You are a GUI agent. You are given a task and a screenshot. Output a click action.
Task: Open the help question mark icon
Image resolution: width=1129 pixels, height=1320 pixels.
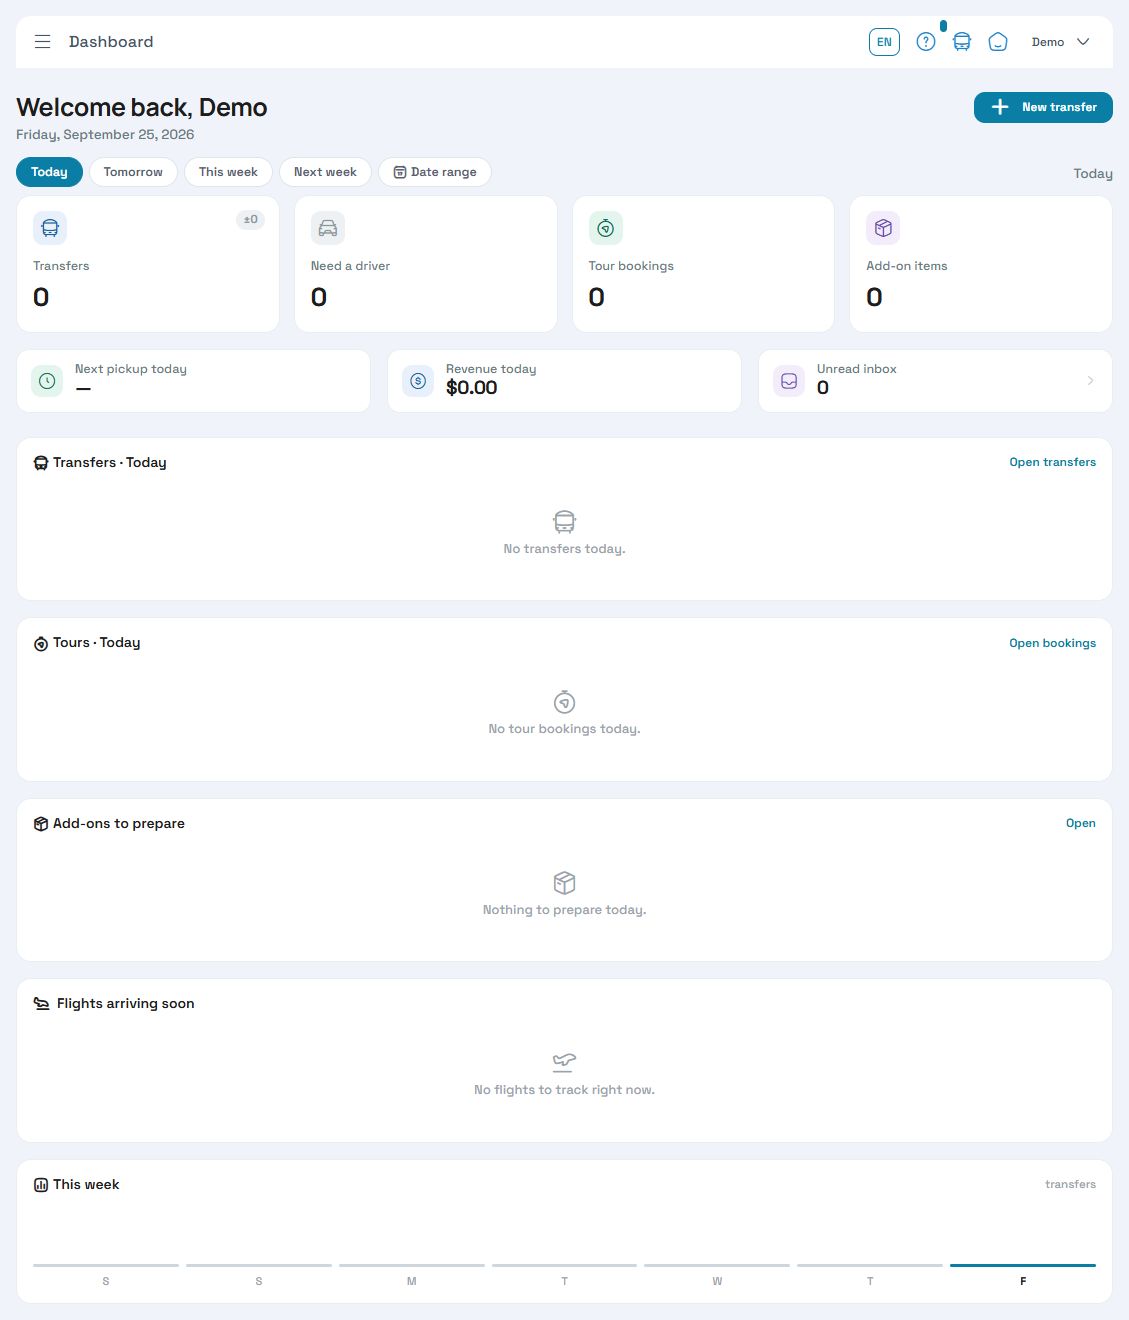pyautogui.click(x=926, y=42)
